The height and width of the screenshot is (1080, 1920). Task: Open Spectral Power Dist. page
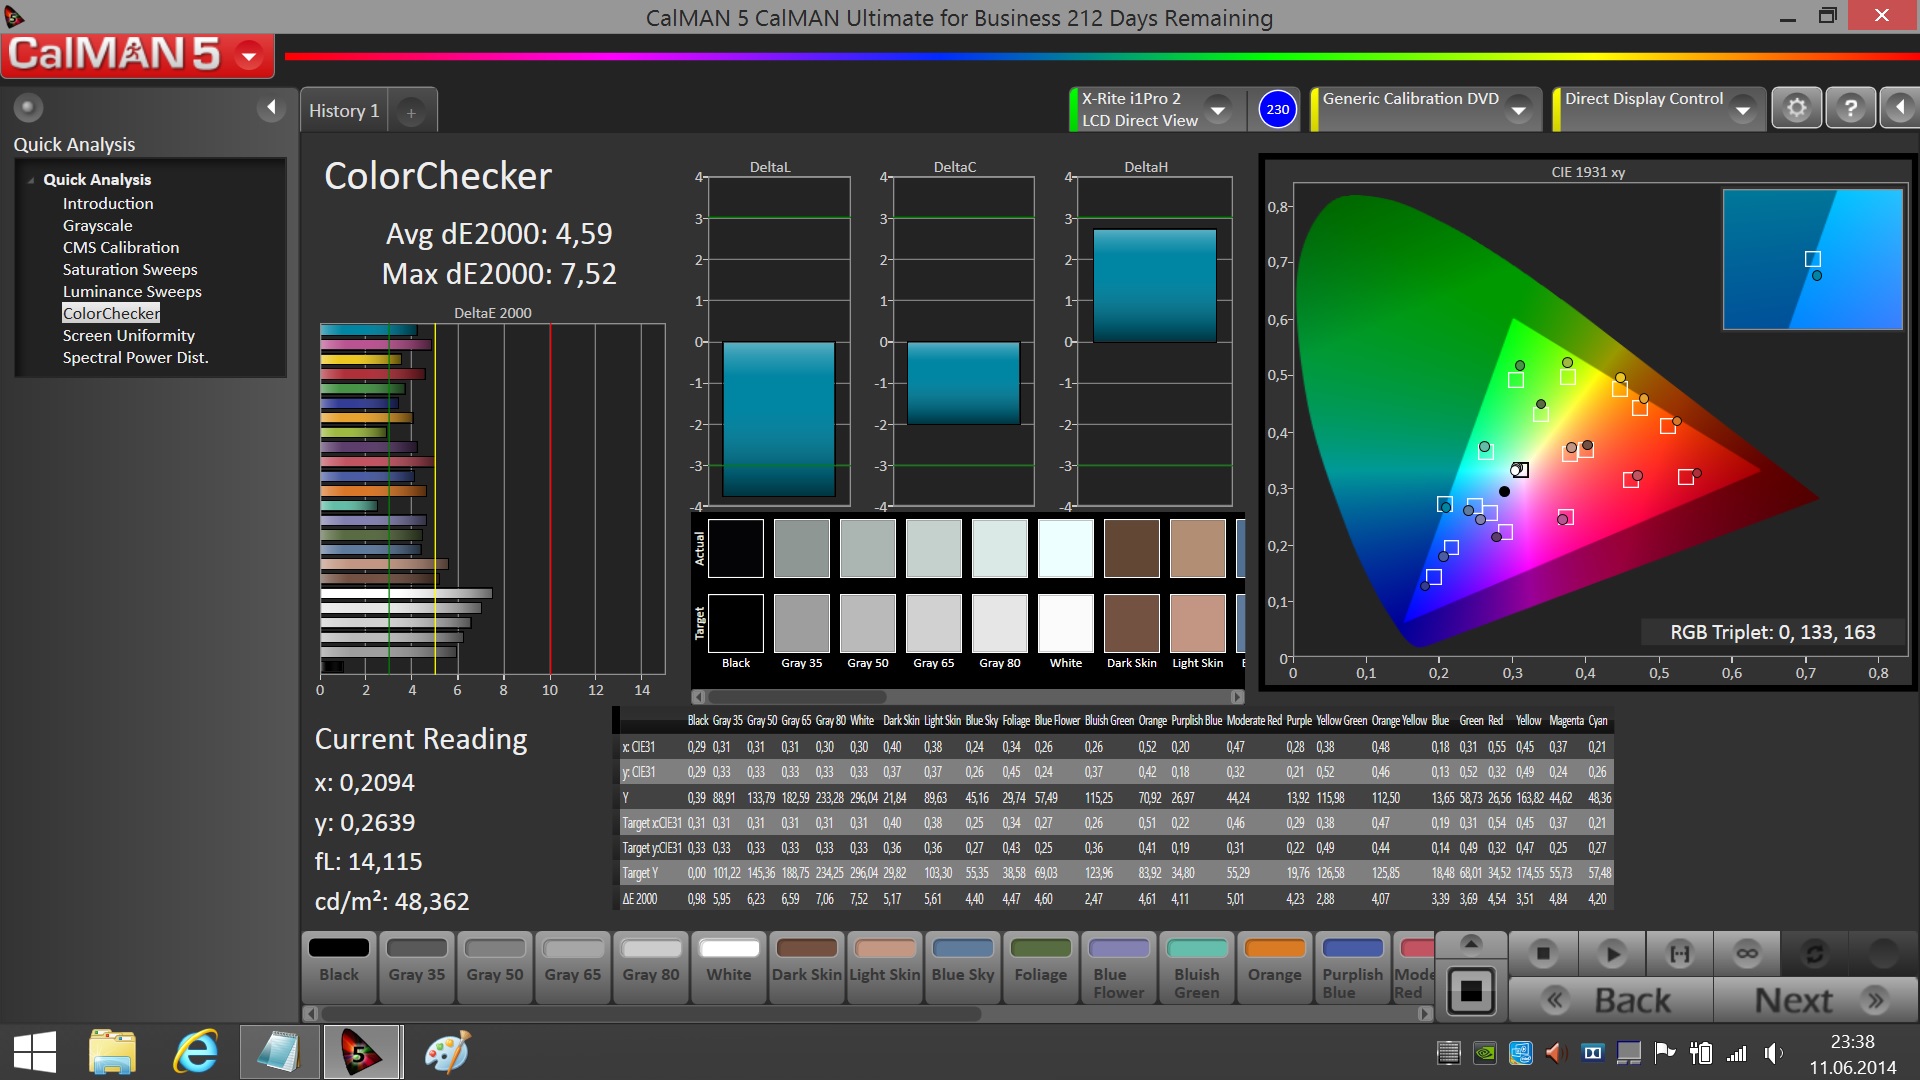(135, 357)
